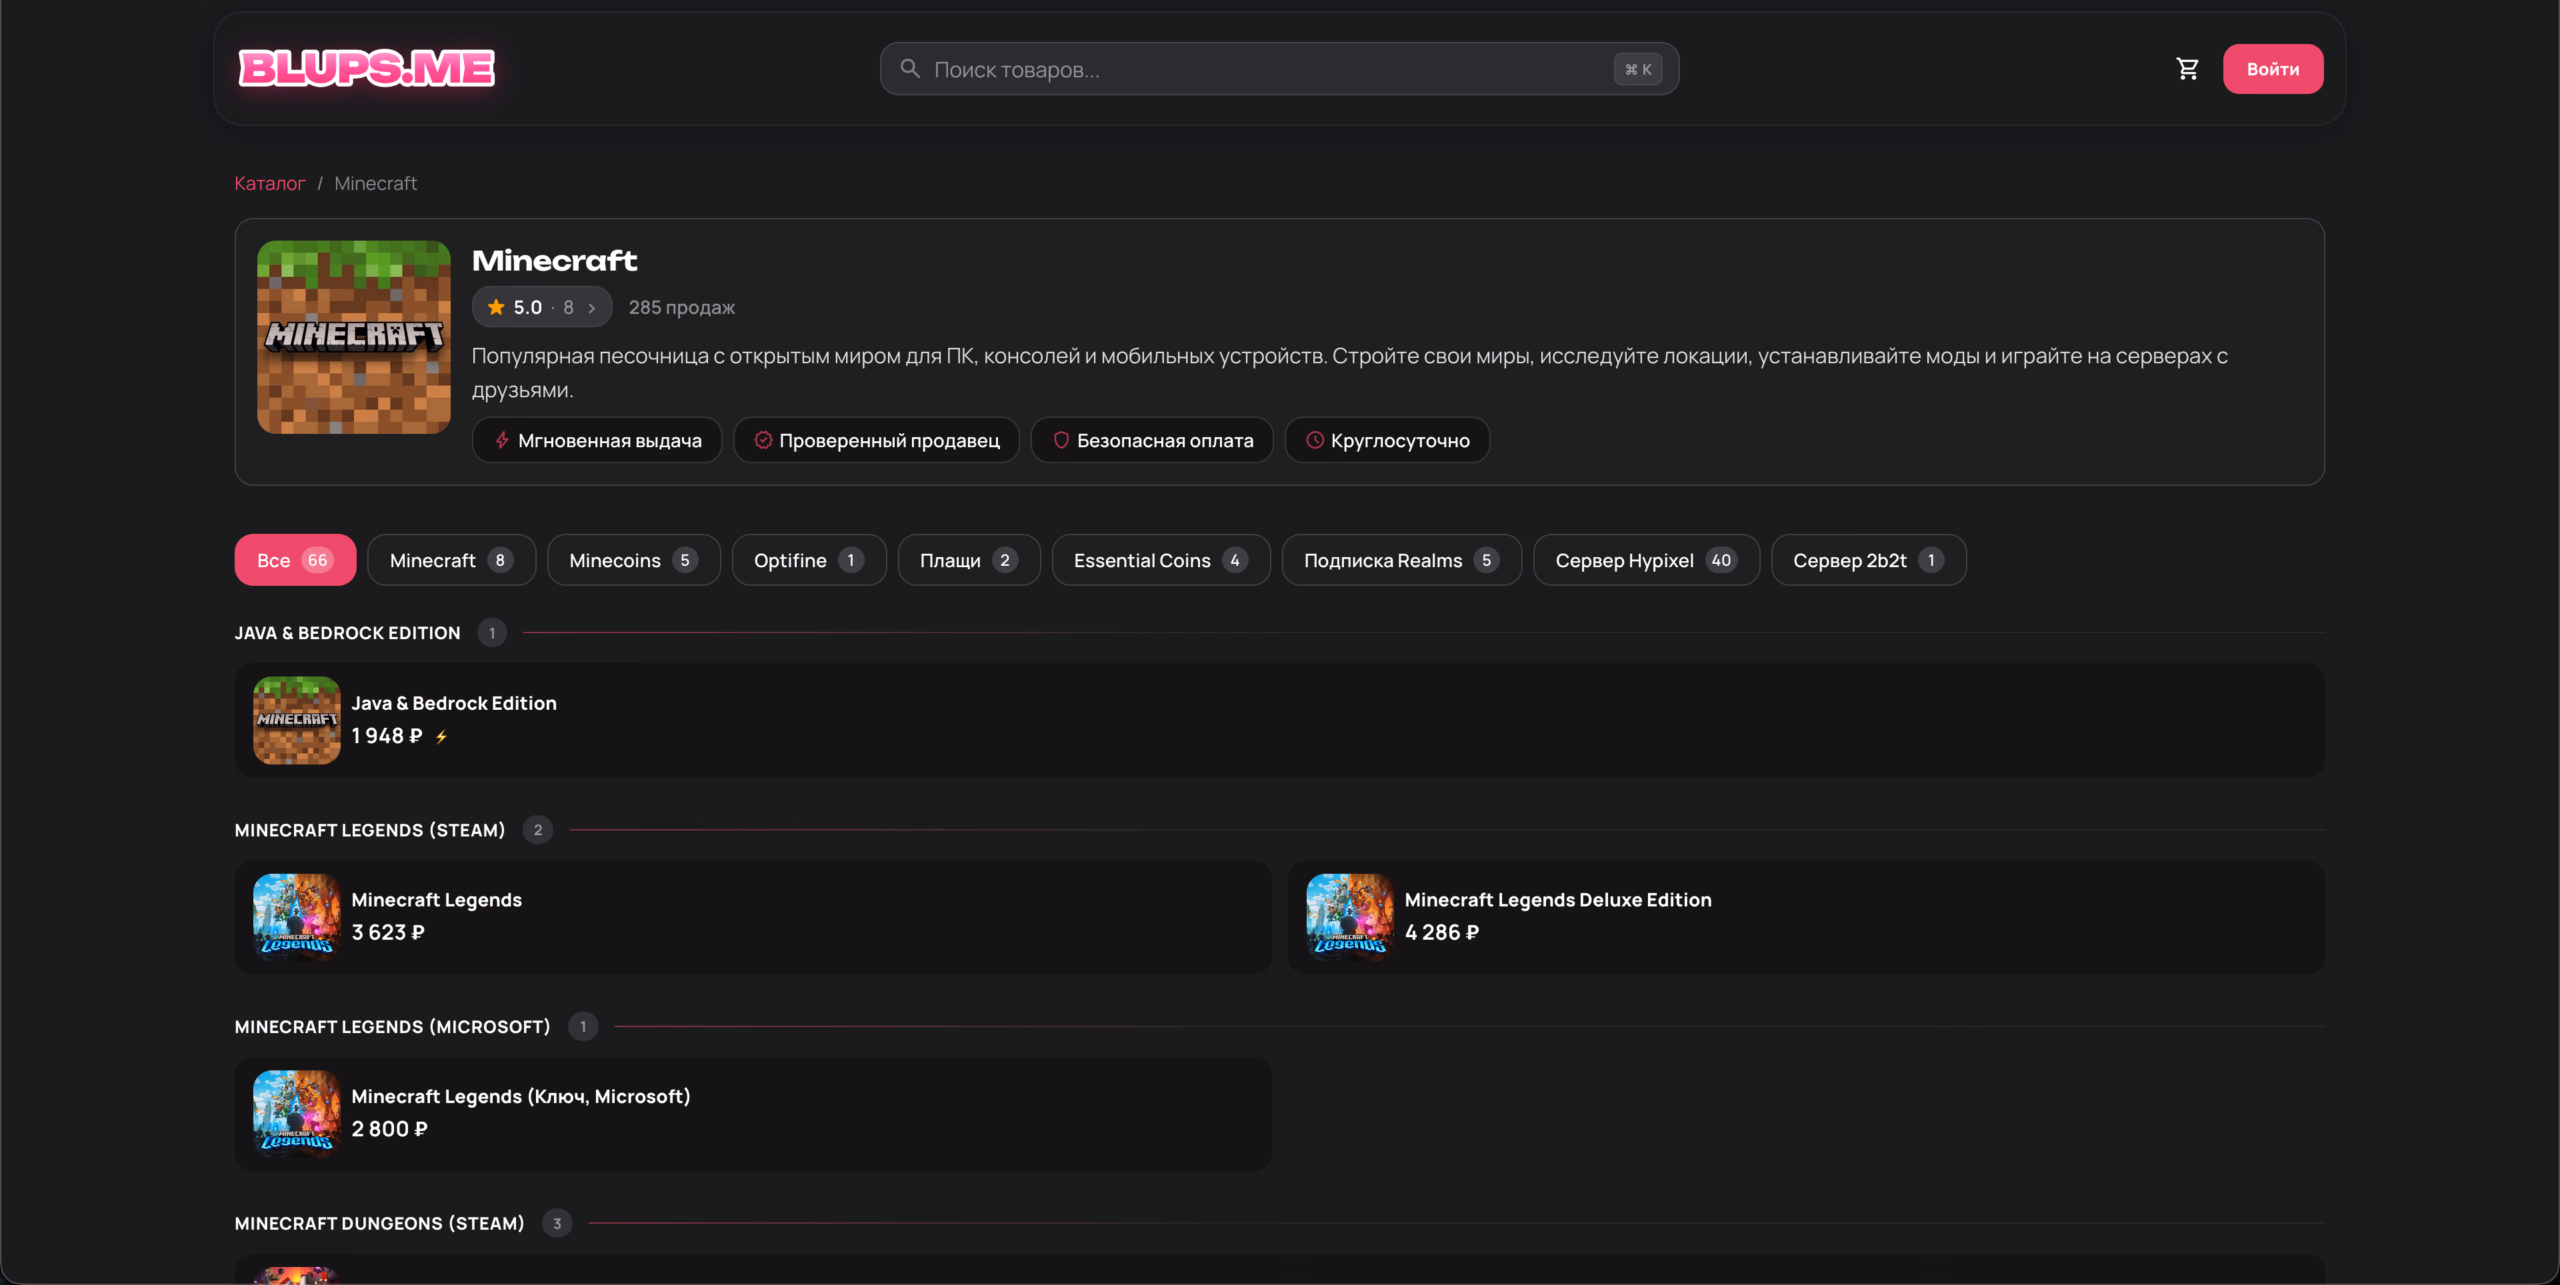2560x1285 pixels.
Task: Open Minecraft Legends Deluxe Edition title
Action: (1558, 900)
